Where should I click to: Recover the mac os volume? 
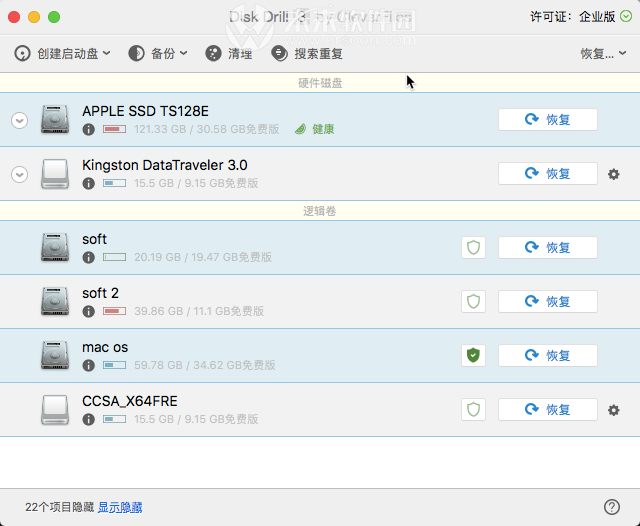pyautogui.click(x=548, y=355)
